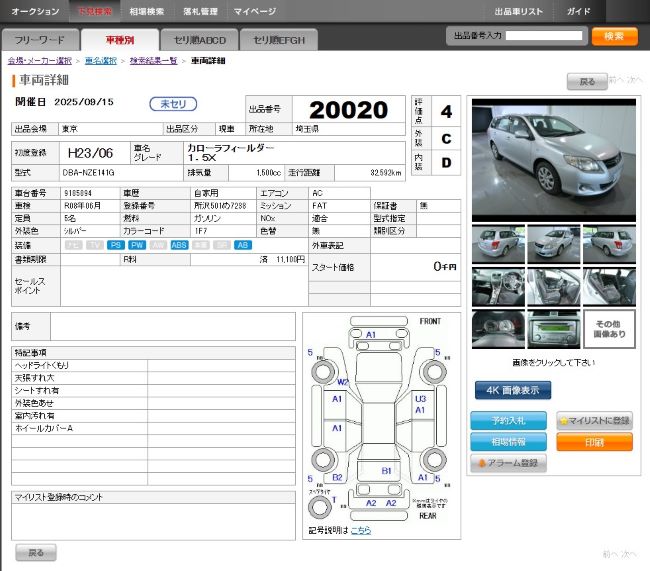Select the 車種別 tab

tap(120, 40)
